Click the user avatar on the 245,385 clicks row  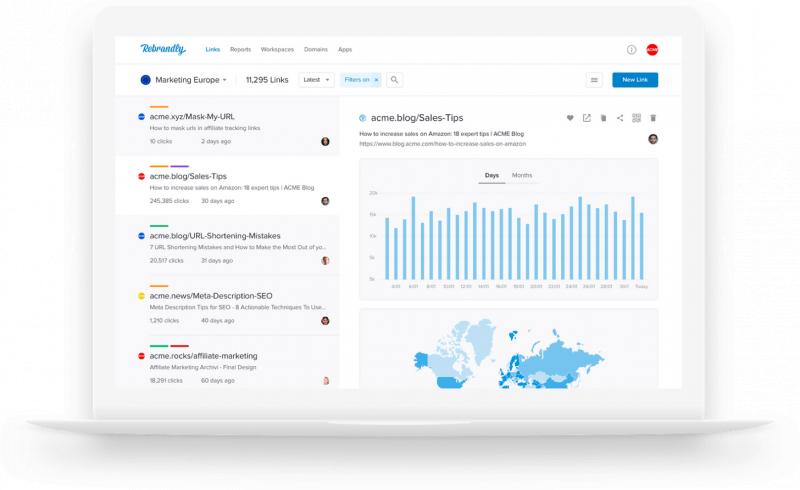[x=325, y=201]
